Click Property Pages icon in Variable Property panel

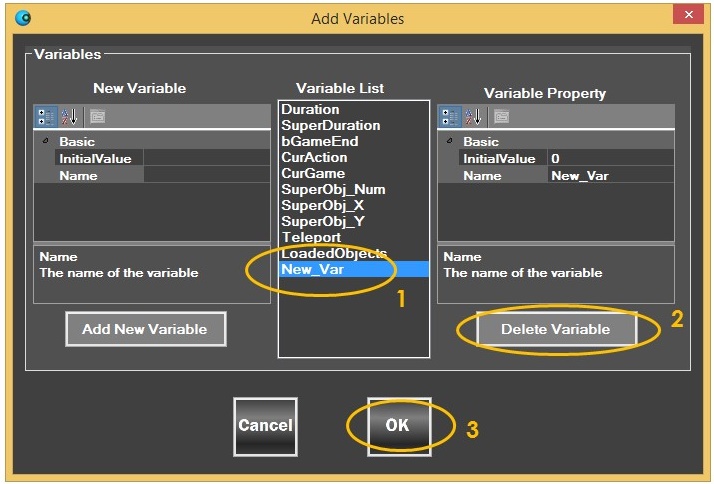click(x=501, y=117)
